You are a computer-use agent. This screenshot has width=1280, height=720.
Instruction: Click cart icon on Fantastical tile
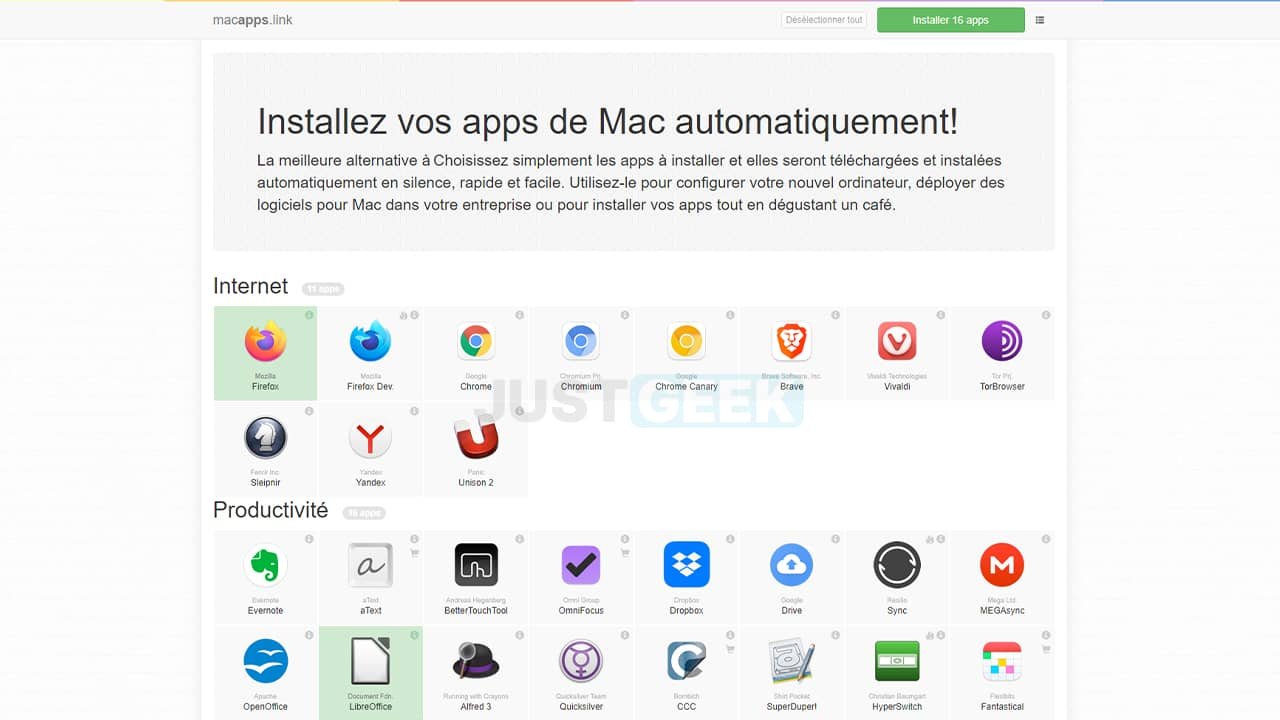coord(1046,649)
